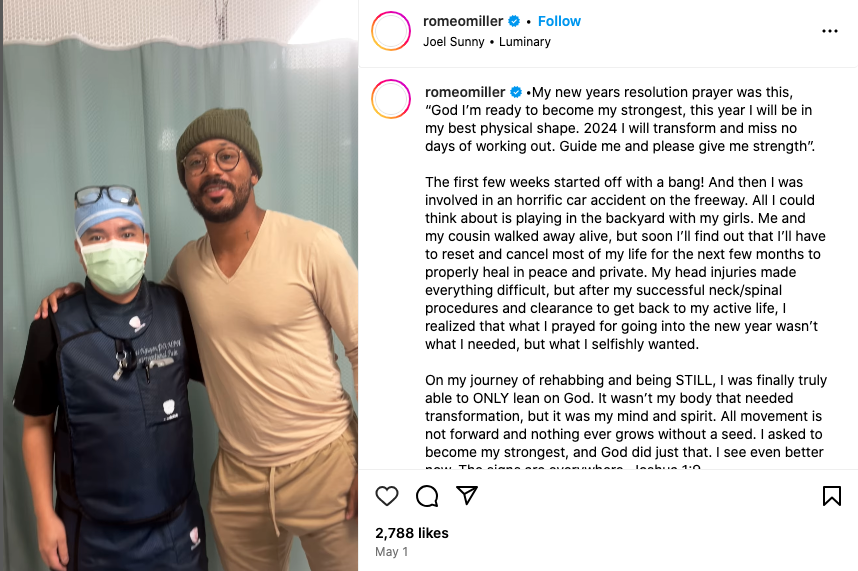The width and height of the screenshot is (858, 571).
Task: View the story from the header profile avatar
Action: (x=391, y=31)
